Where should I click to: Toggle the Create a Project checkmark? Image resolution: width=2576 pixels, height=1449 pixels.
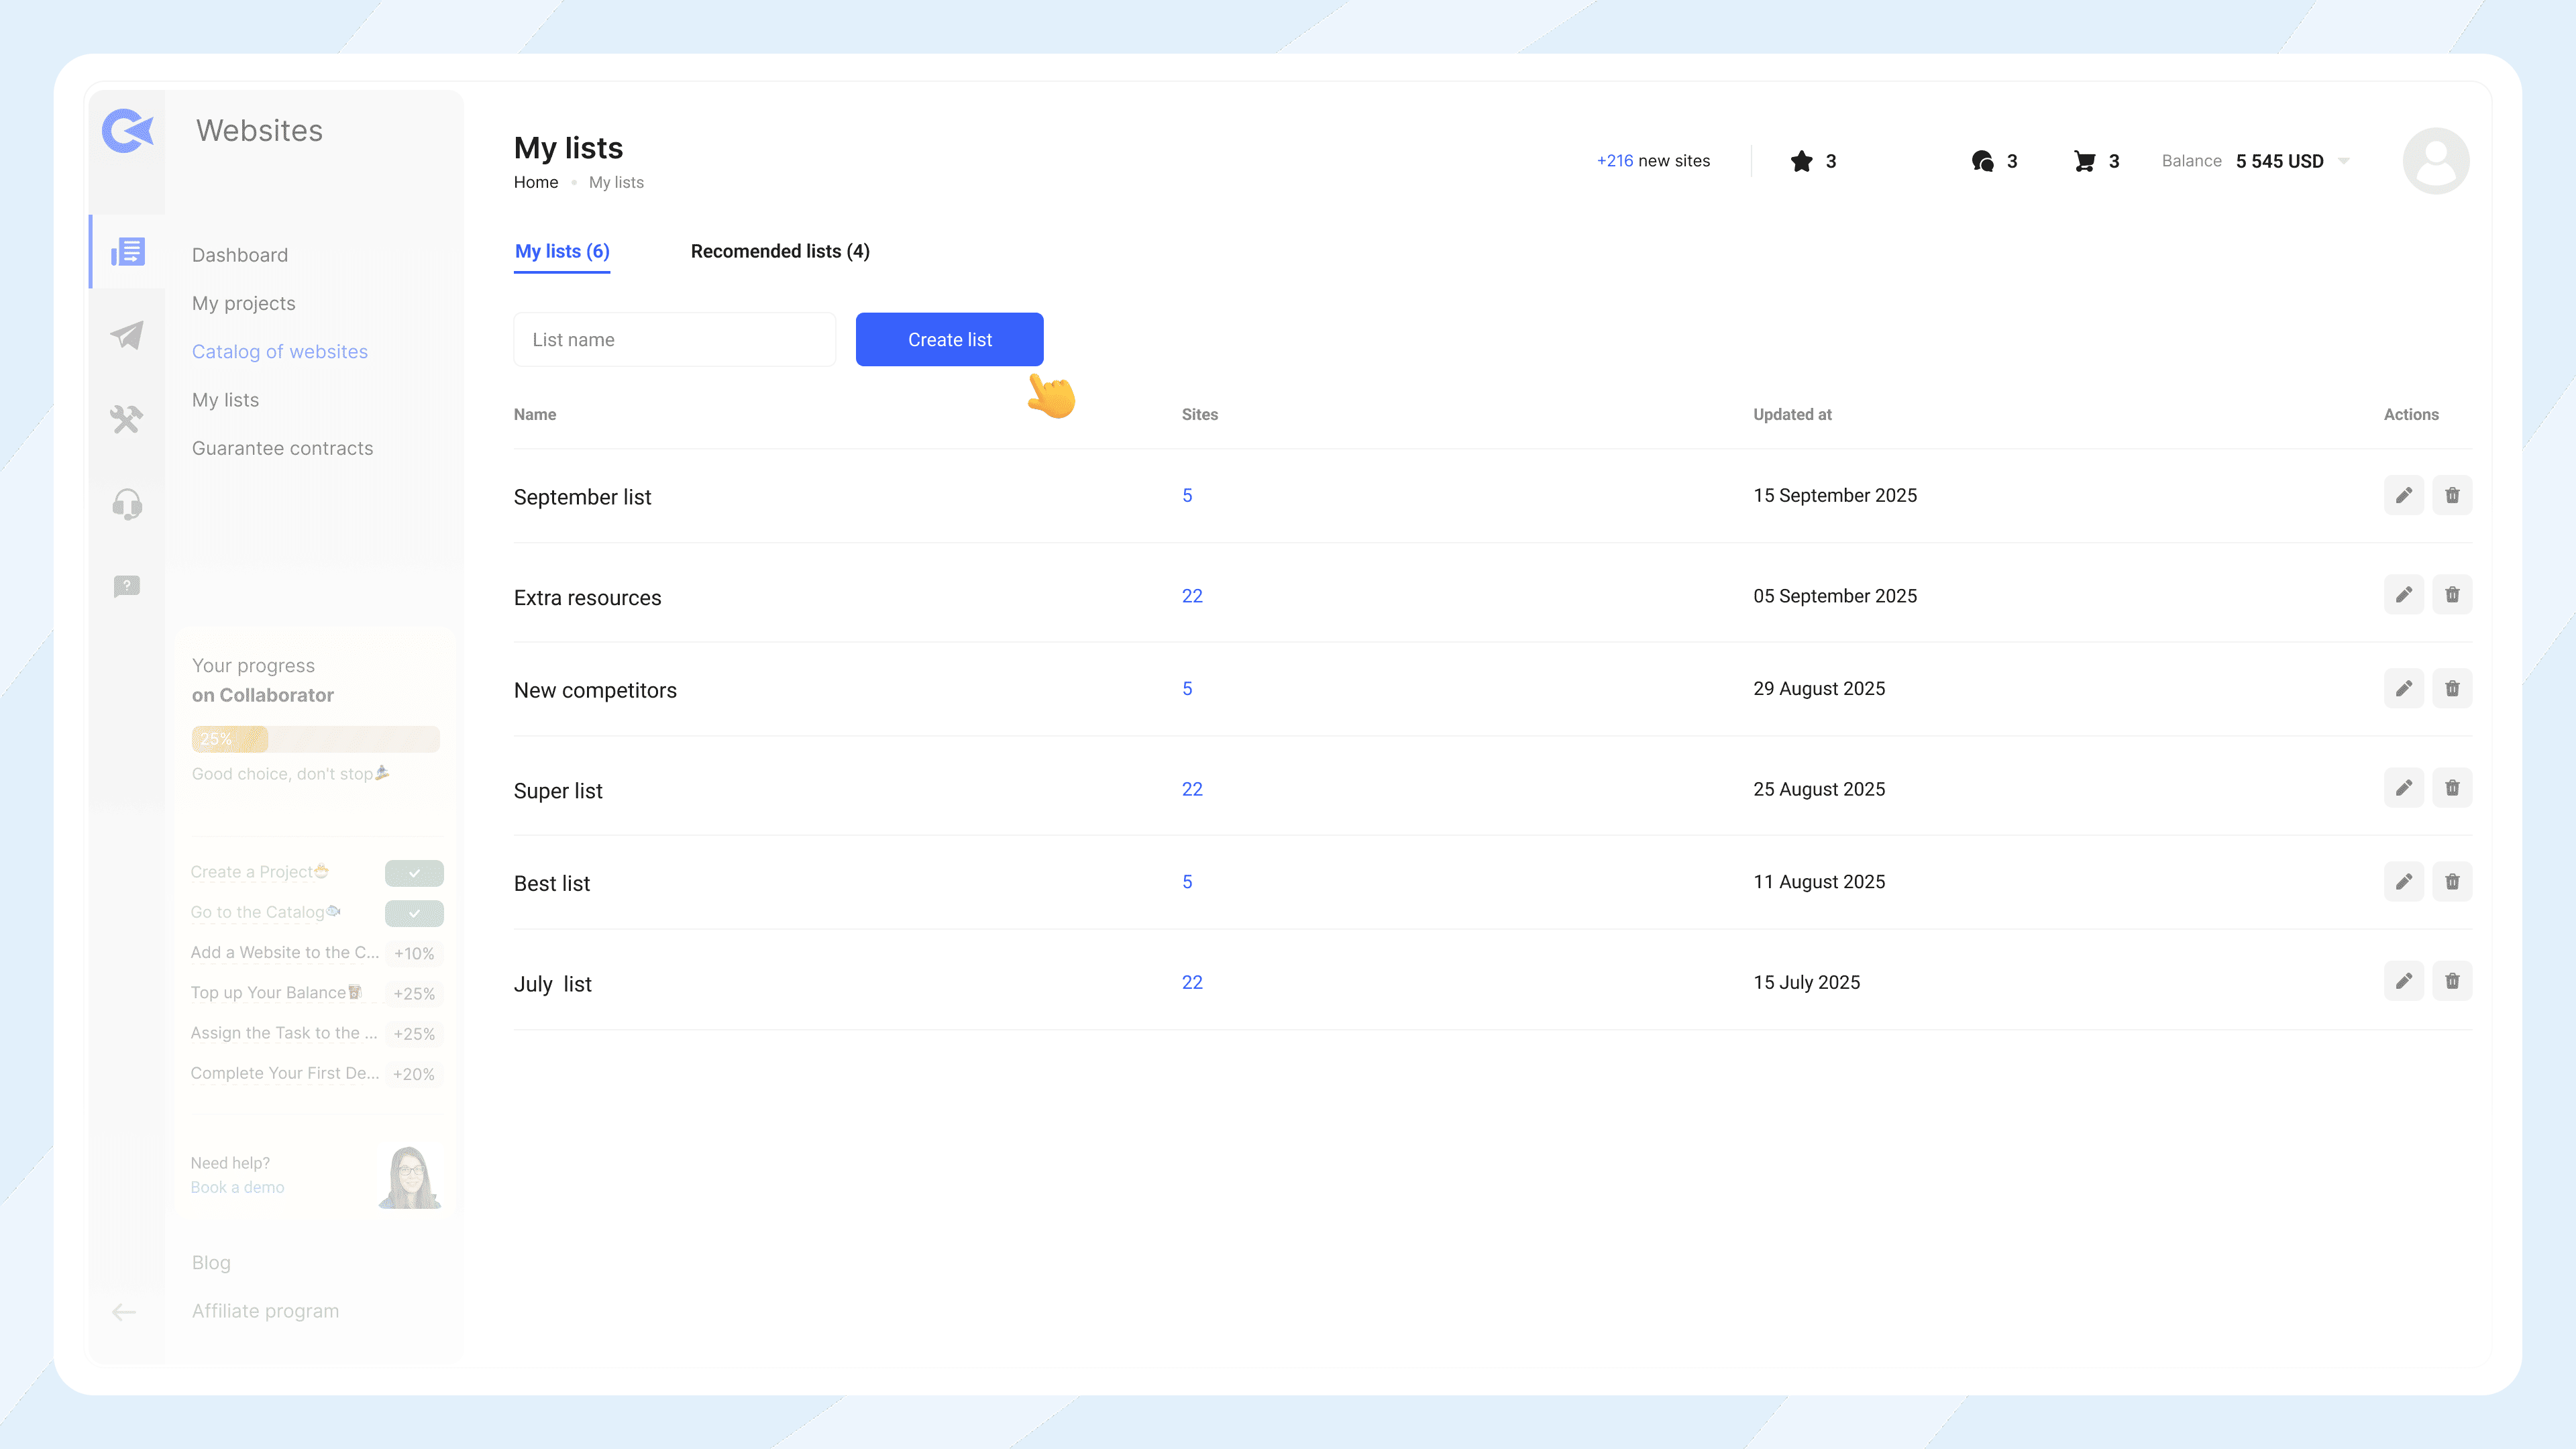pyautogui.click(x=414, y=873)
